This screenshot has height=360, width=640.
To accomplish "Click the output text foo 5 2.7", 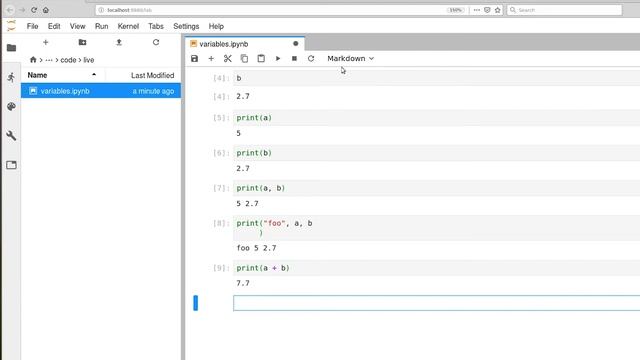I will click(x=256, y=248).
